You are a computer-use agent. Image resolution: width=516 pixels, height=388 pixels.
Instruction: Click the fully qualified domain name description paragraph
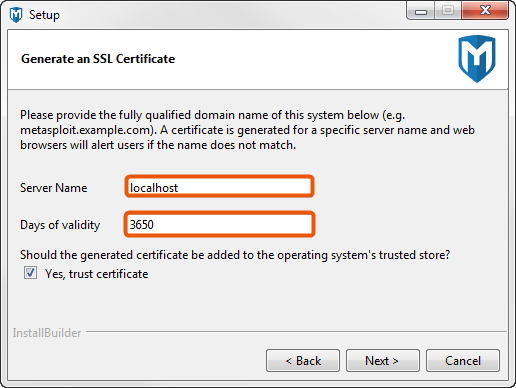[x=247, y=130]
